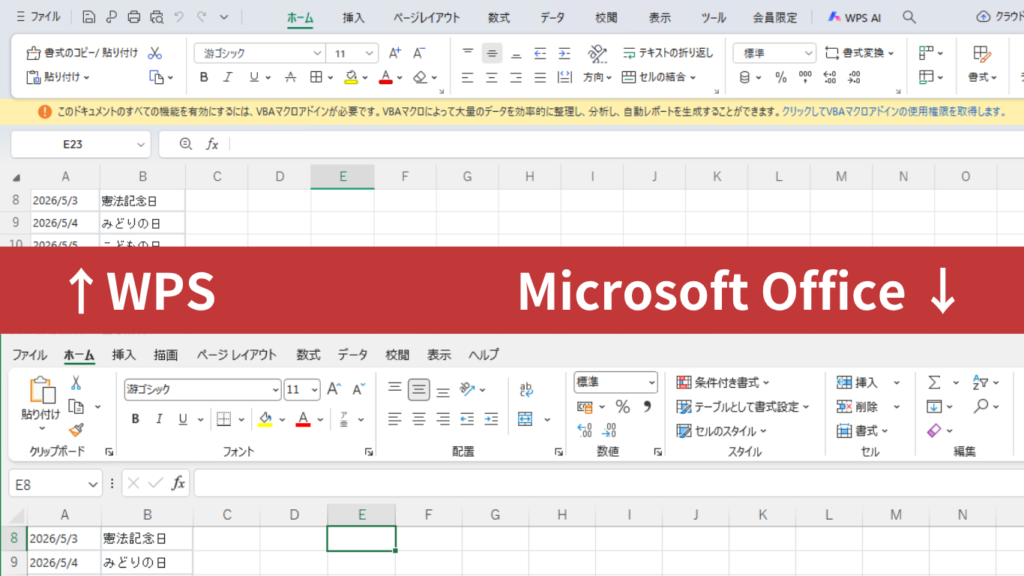1024x576 pixels.
Task: Toggle WPS middle vertical alignment
Action: [x=492, y=53]
